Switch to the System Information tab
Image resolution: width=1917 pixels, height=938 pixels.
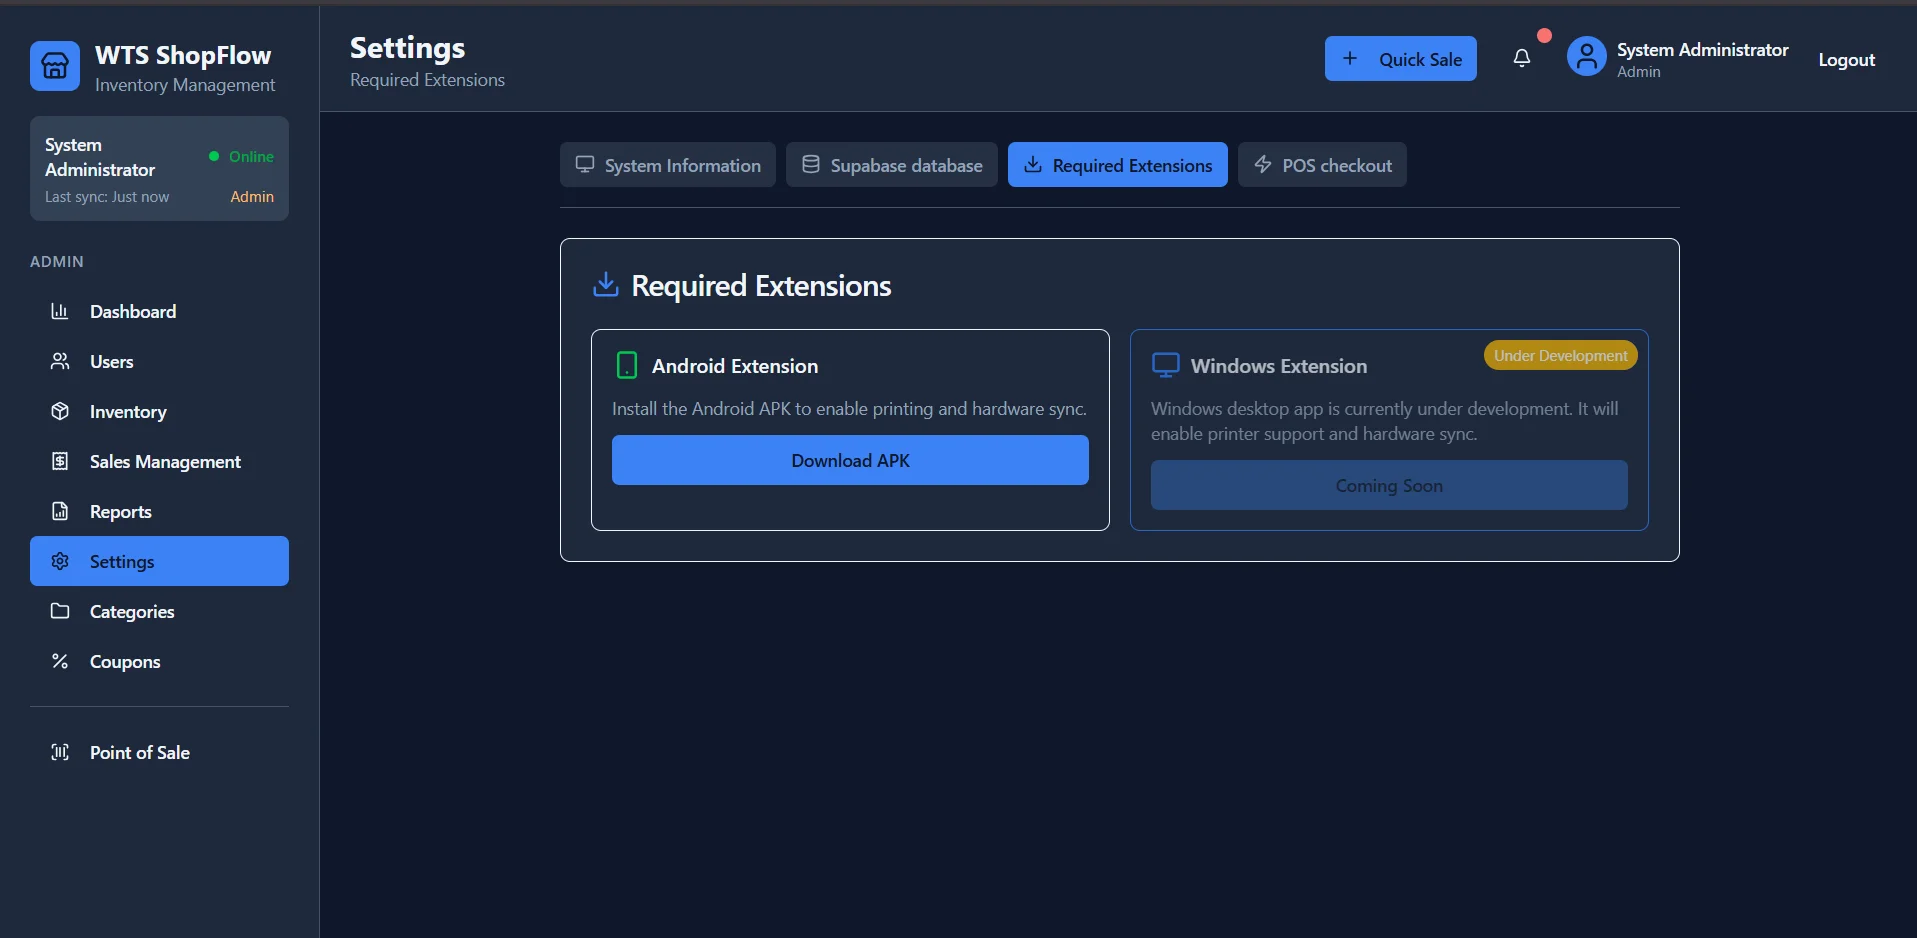tap(668, 165)
